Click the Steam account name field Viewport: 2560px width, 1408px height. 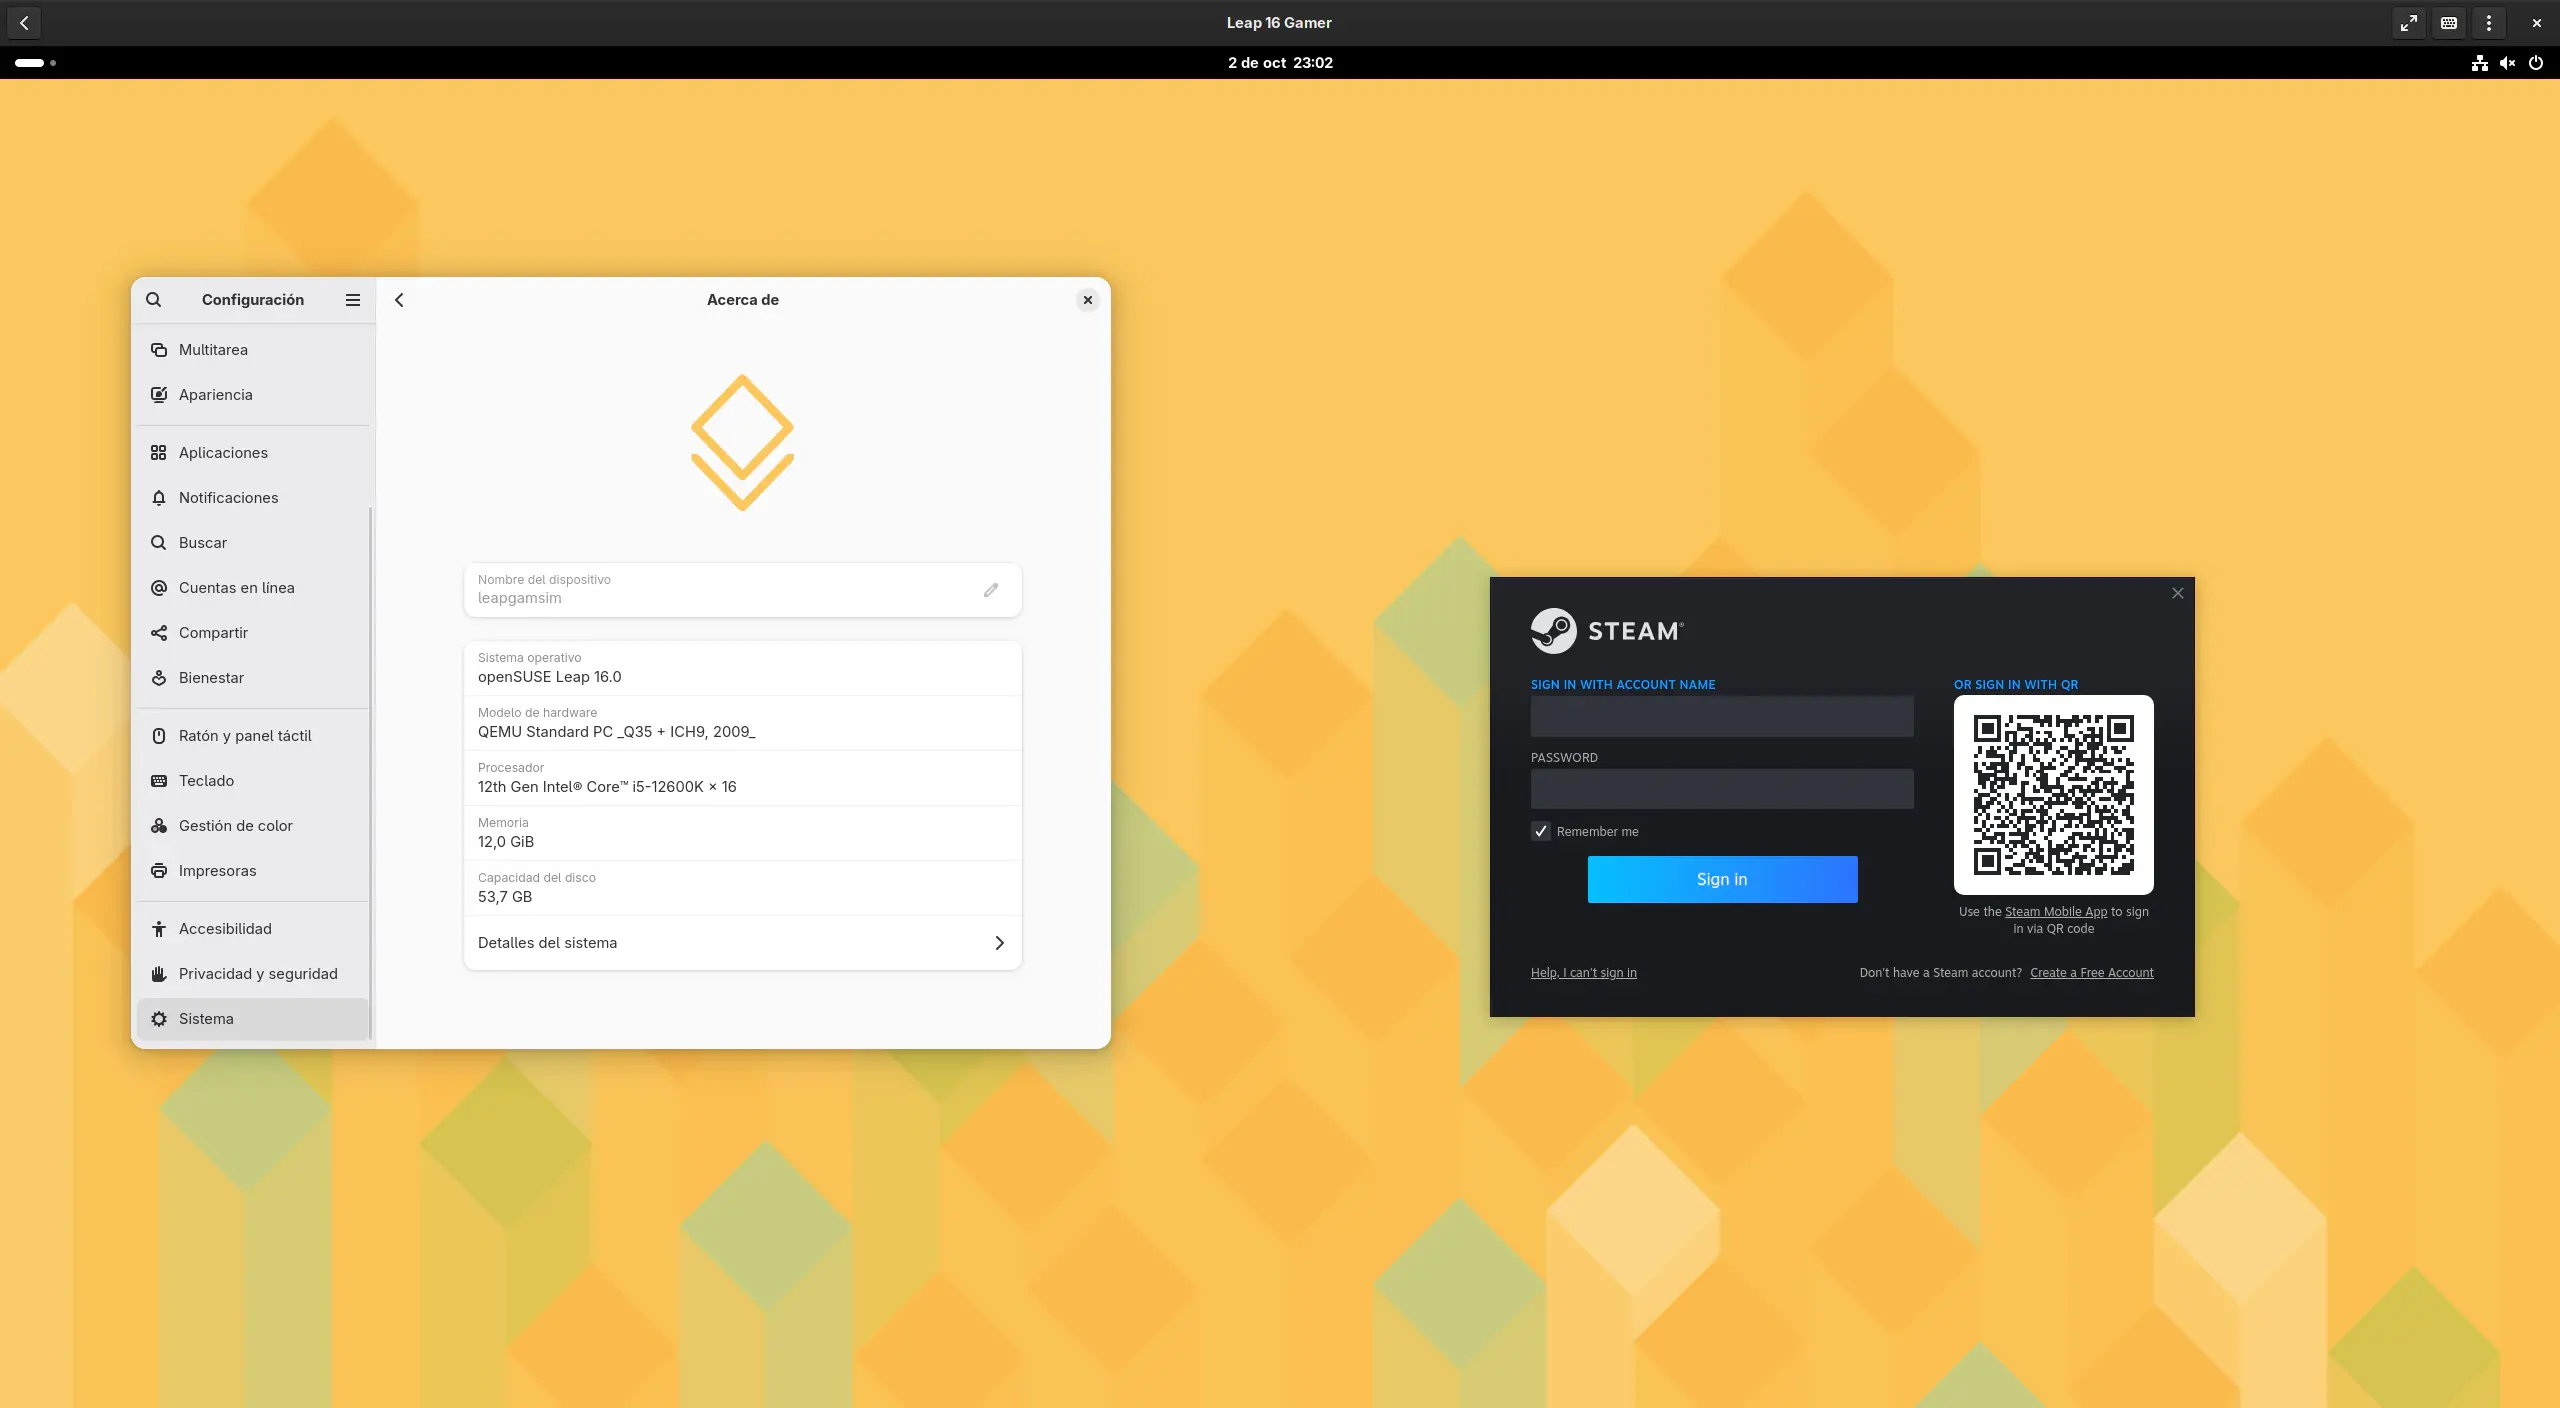click(1721, 717)
